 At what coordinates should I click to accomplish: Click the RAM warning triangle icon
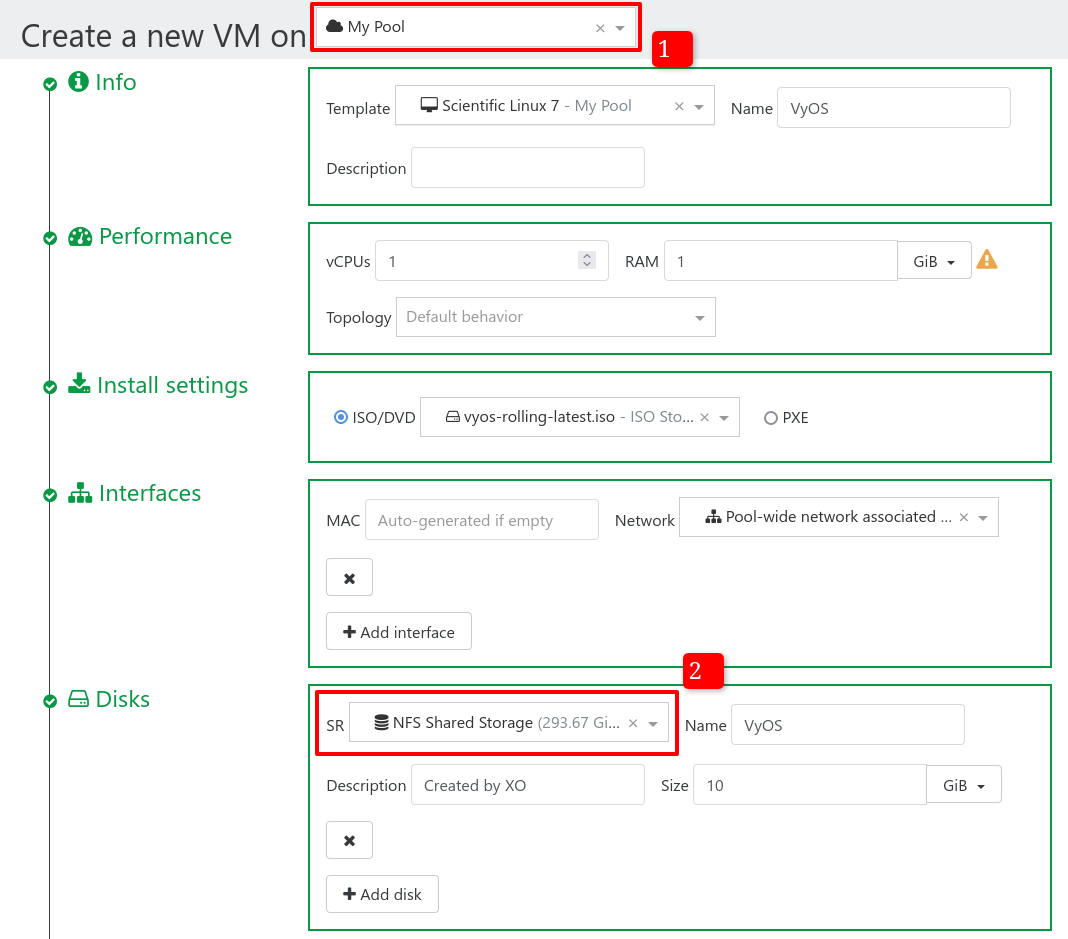[987, 260]
